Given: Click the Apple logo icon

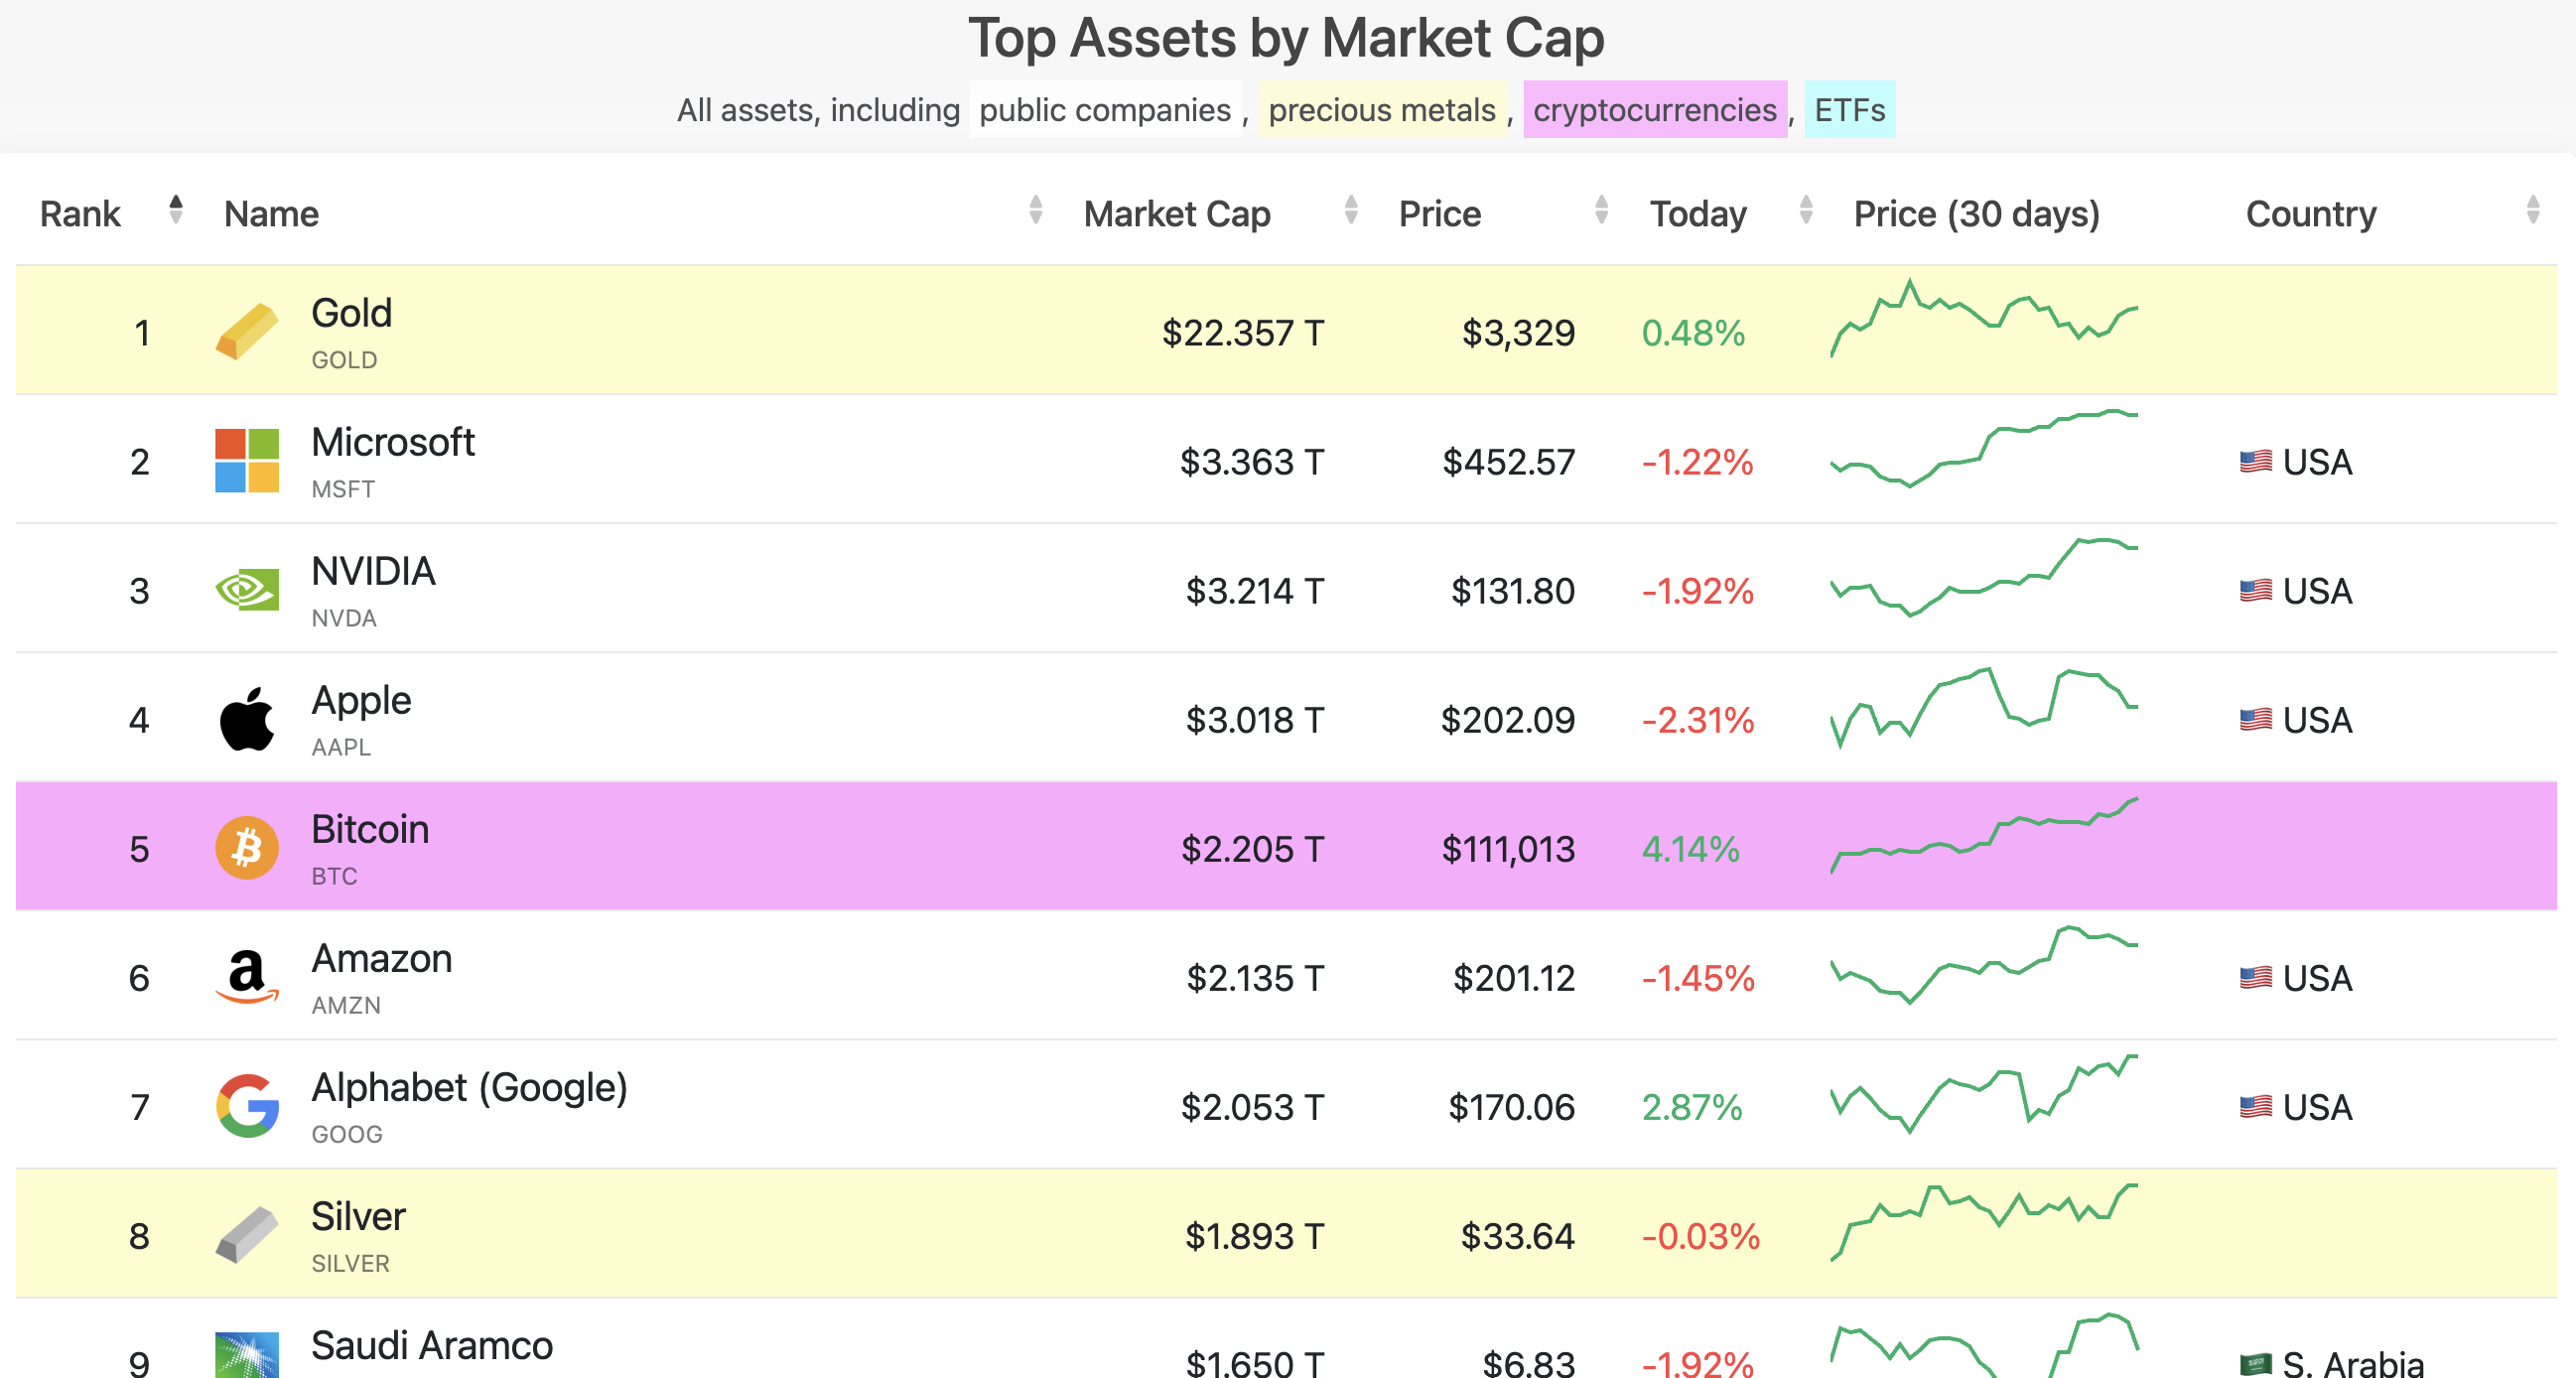Looking at the screenshot, I should (247, 719).
